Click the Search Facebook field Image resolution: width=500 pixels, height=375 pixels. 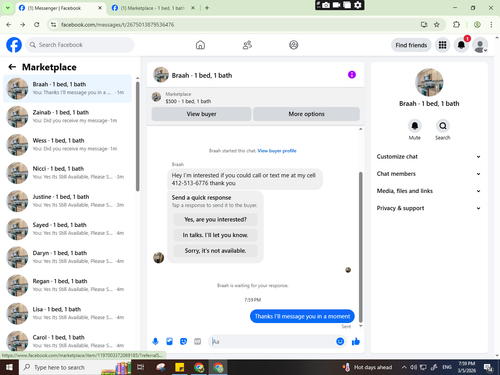(x=80, y=45)
